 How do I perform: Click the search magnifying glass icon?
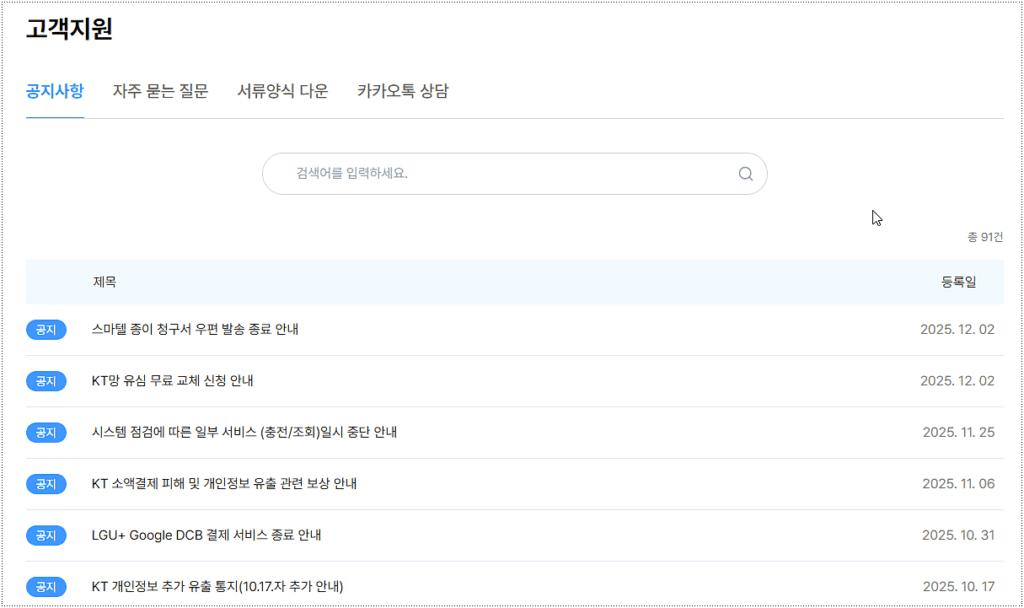pos(745,173)
